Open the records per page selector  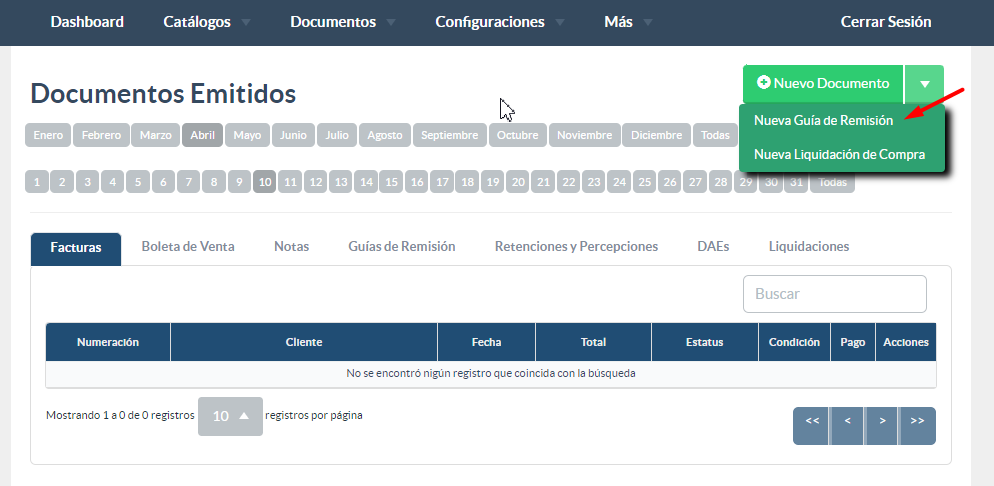230,416
